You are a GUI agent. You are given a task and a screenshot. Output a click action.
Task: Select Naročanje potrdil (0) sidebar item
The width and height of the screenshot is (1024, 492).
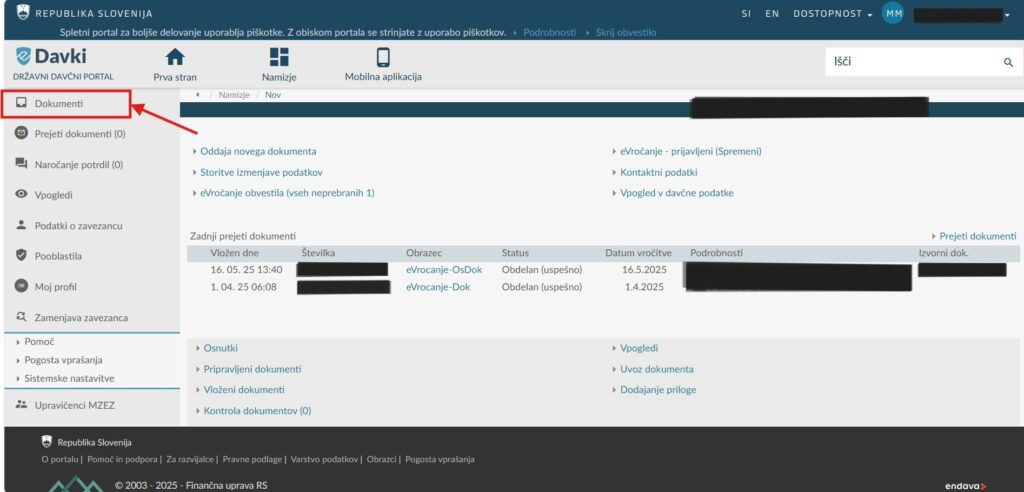(x=78, y=164)
